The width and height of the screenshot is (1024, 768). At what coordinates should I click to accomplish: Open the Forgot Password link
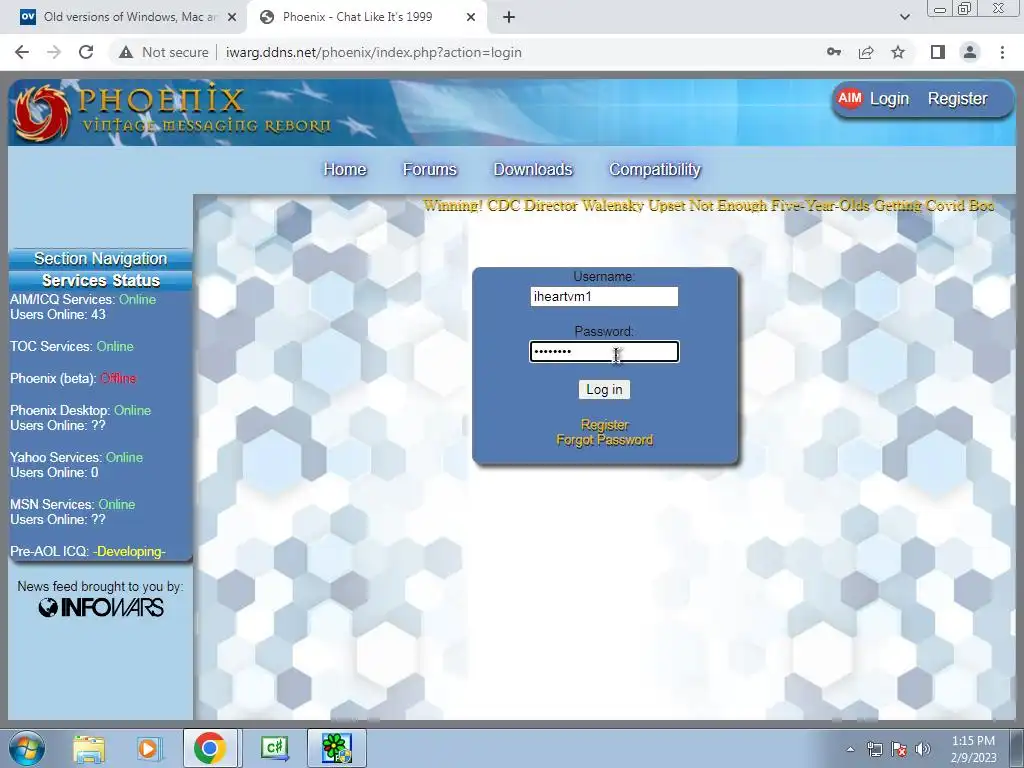pos(605,440)
